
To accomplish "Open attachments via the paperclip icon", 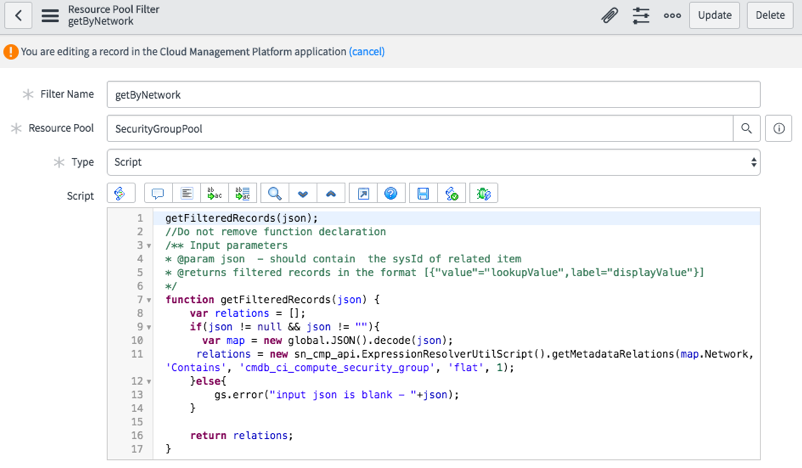I will pyautogui.click(x=609, y=15).
